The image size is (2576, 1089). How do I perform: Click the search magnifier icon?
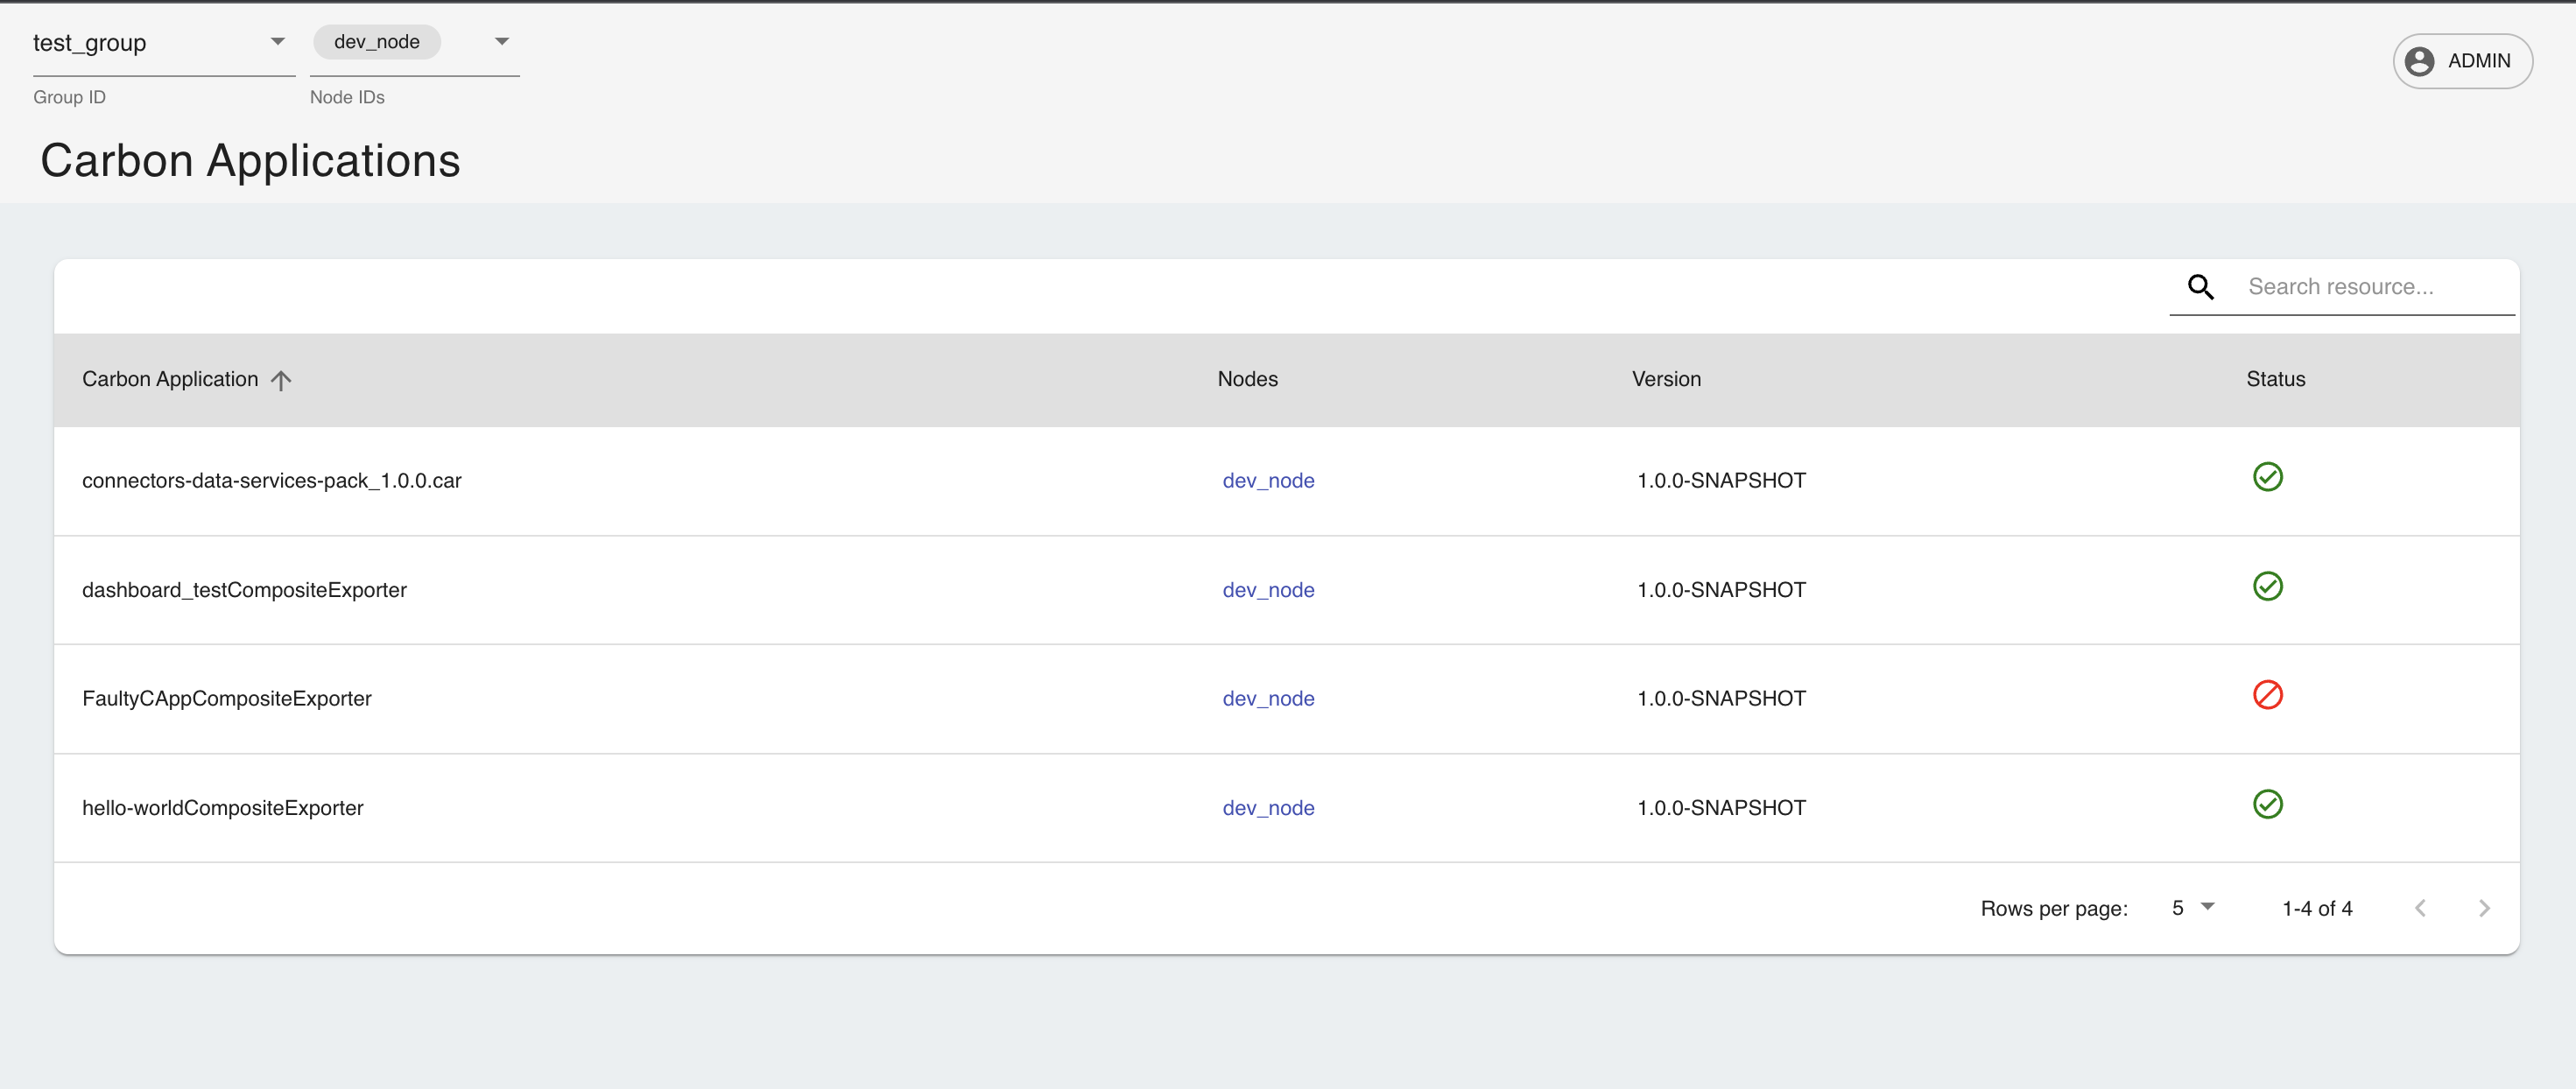pos(2200,286)
